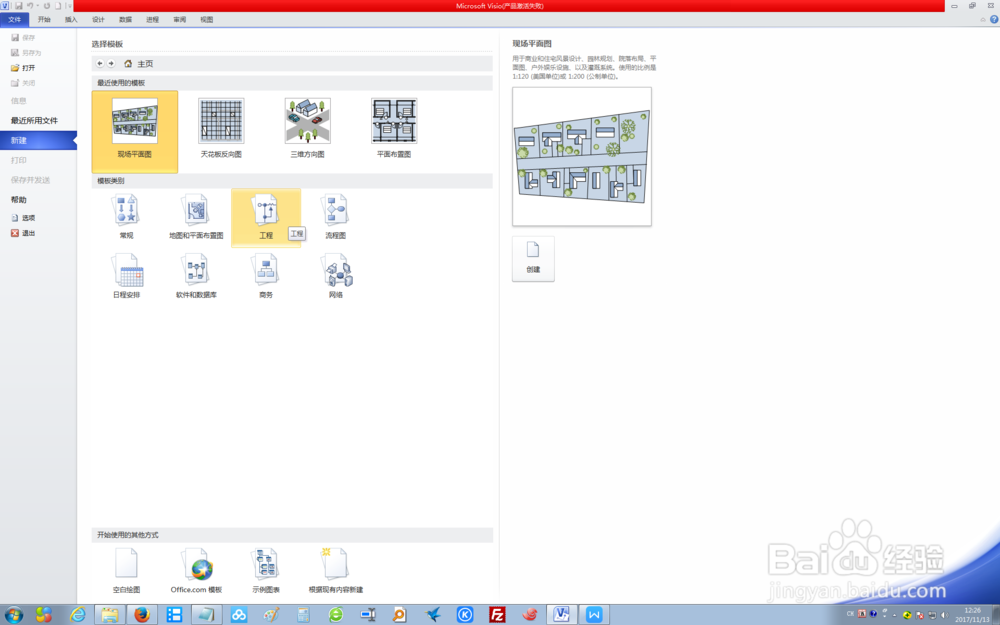
Task: Open the 商务 template category
Action: [x=266, y=276]
